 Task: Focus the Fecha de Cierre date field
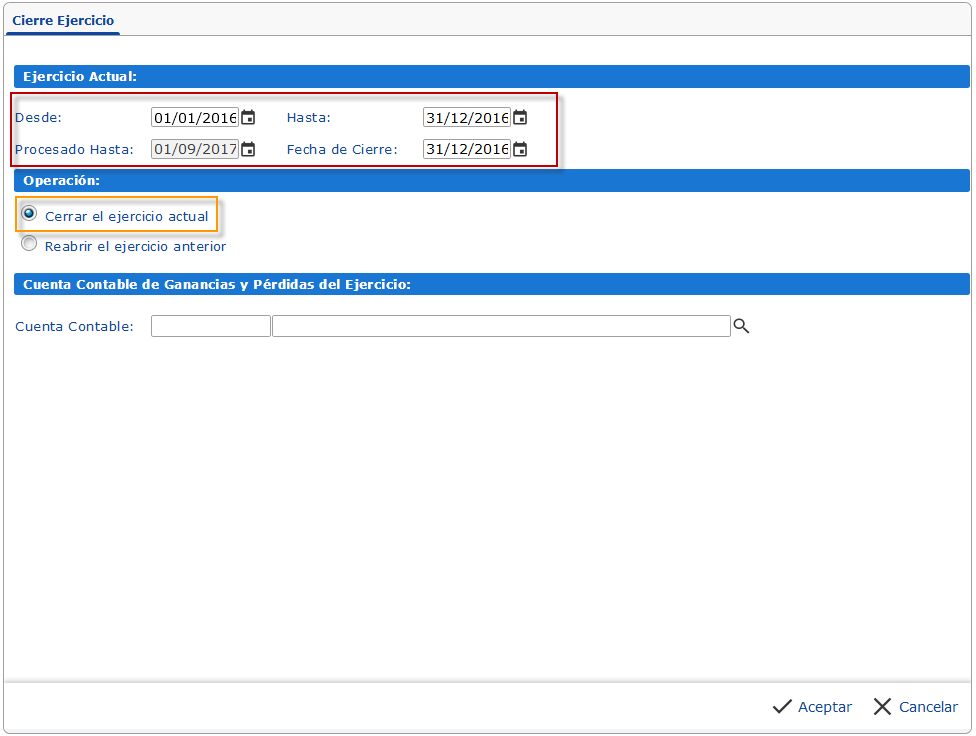466,150
